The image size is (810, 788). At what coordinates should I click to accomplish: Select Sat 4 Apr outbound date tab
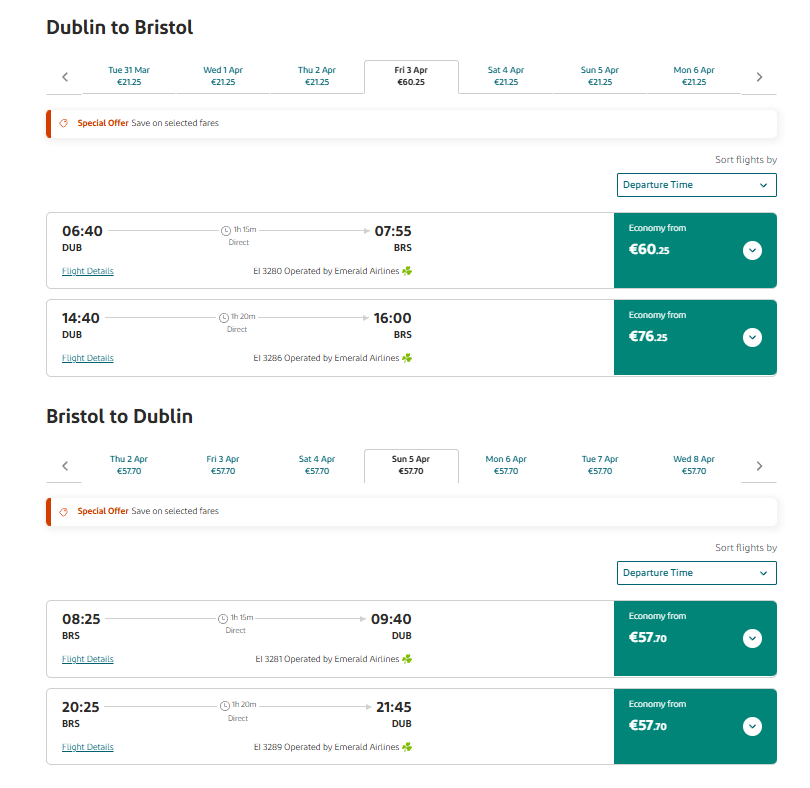coord(506,76)
